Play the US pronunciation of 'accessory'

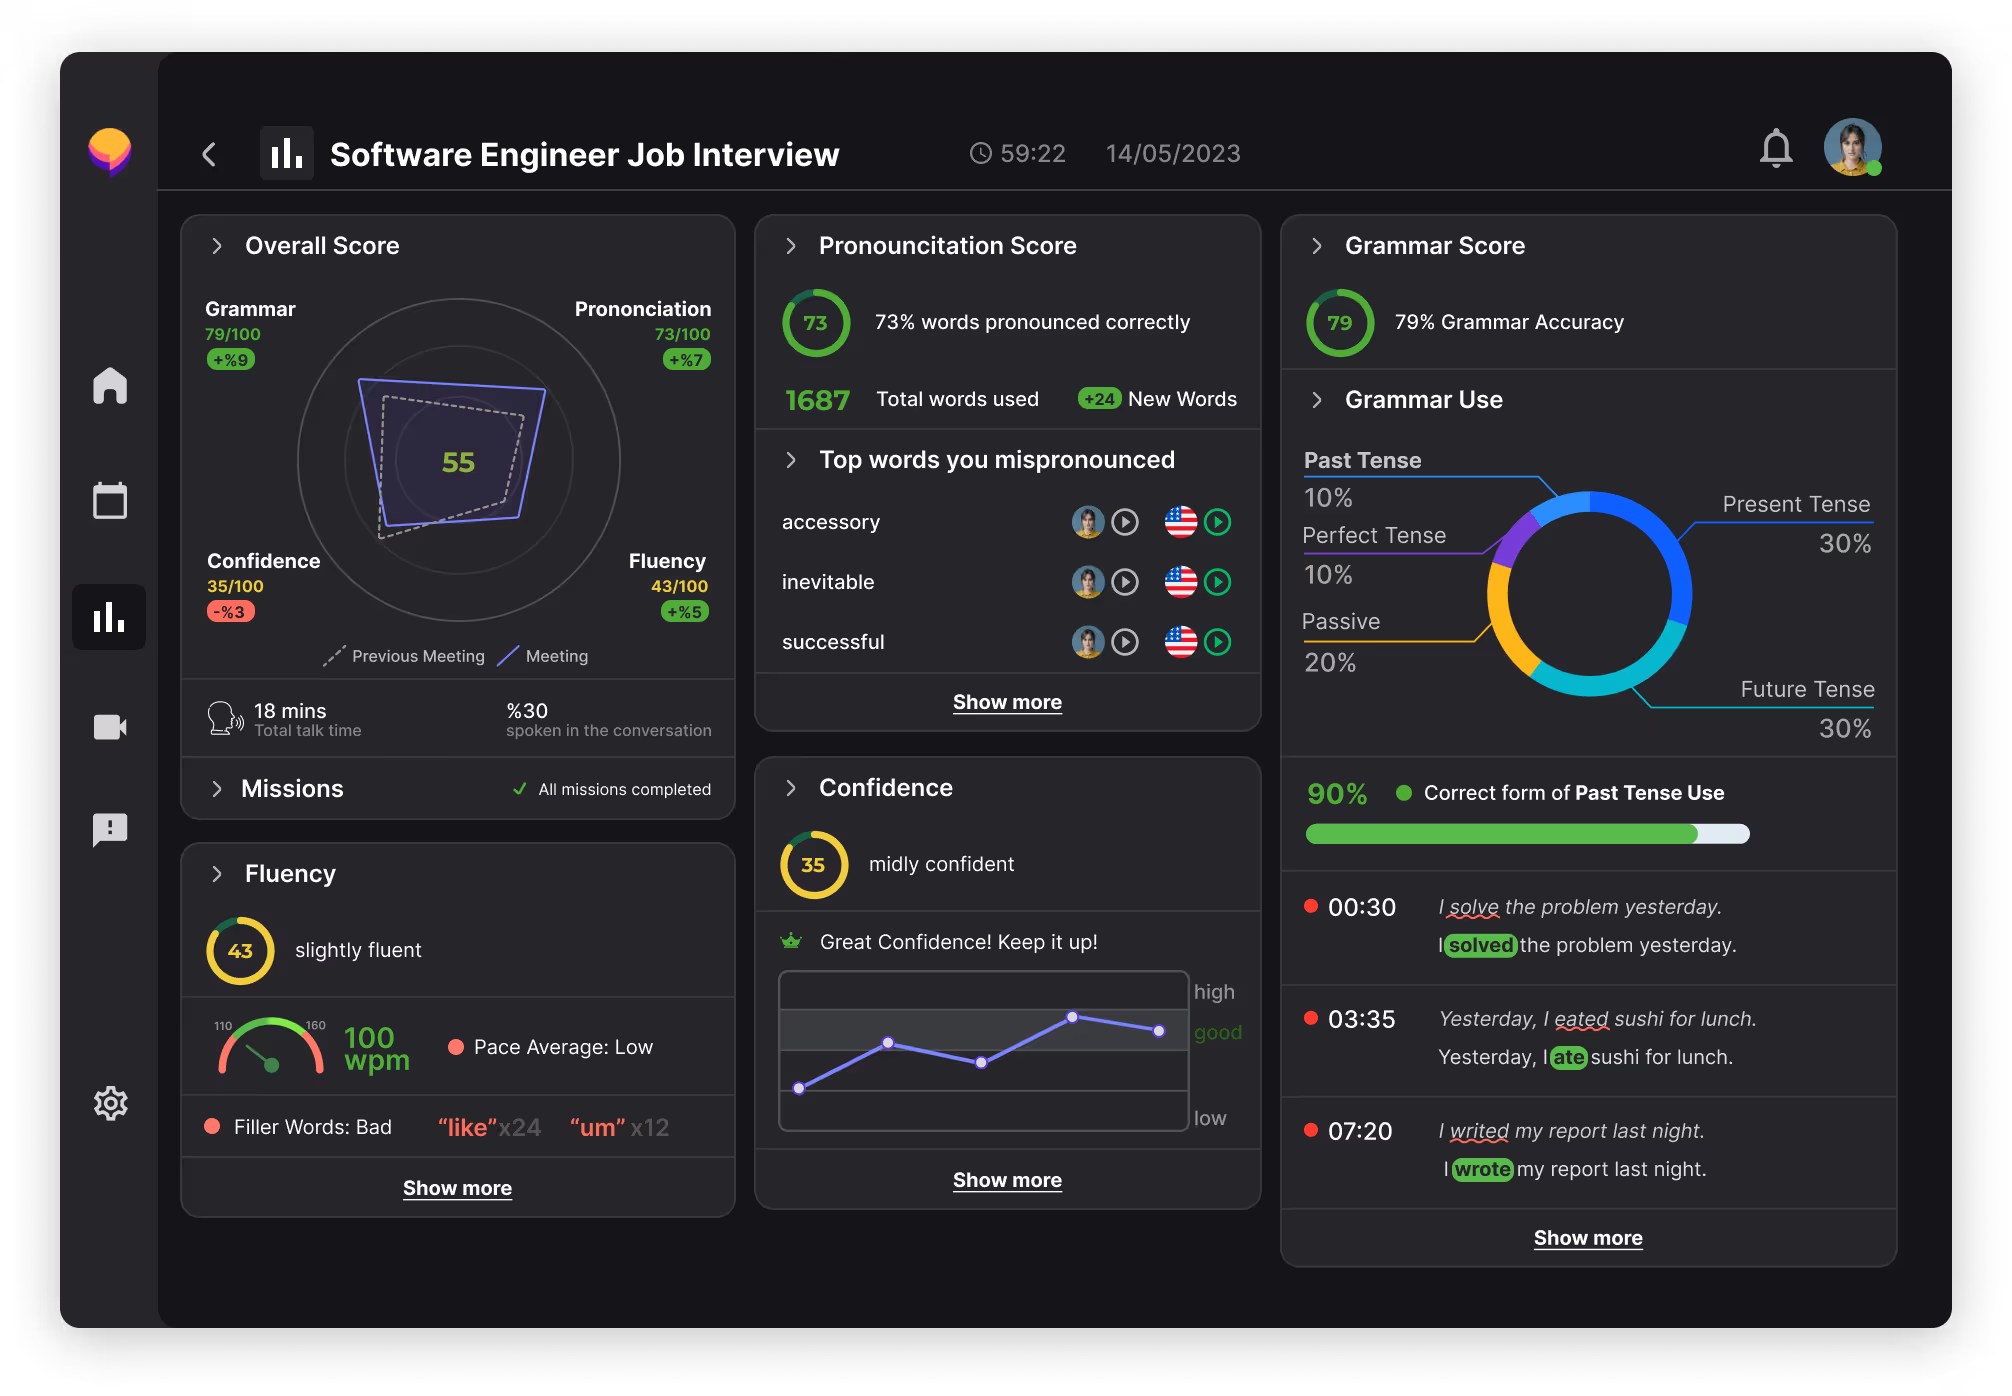point(1217,522)
